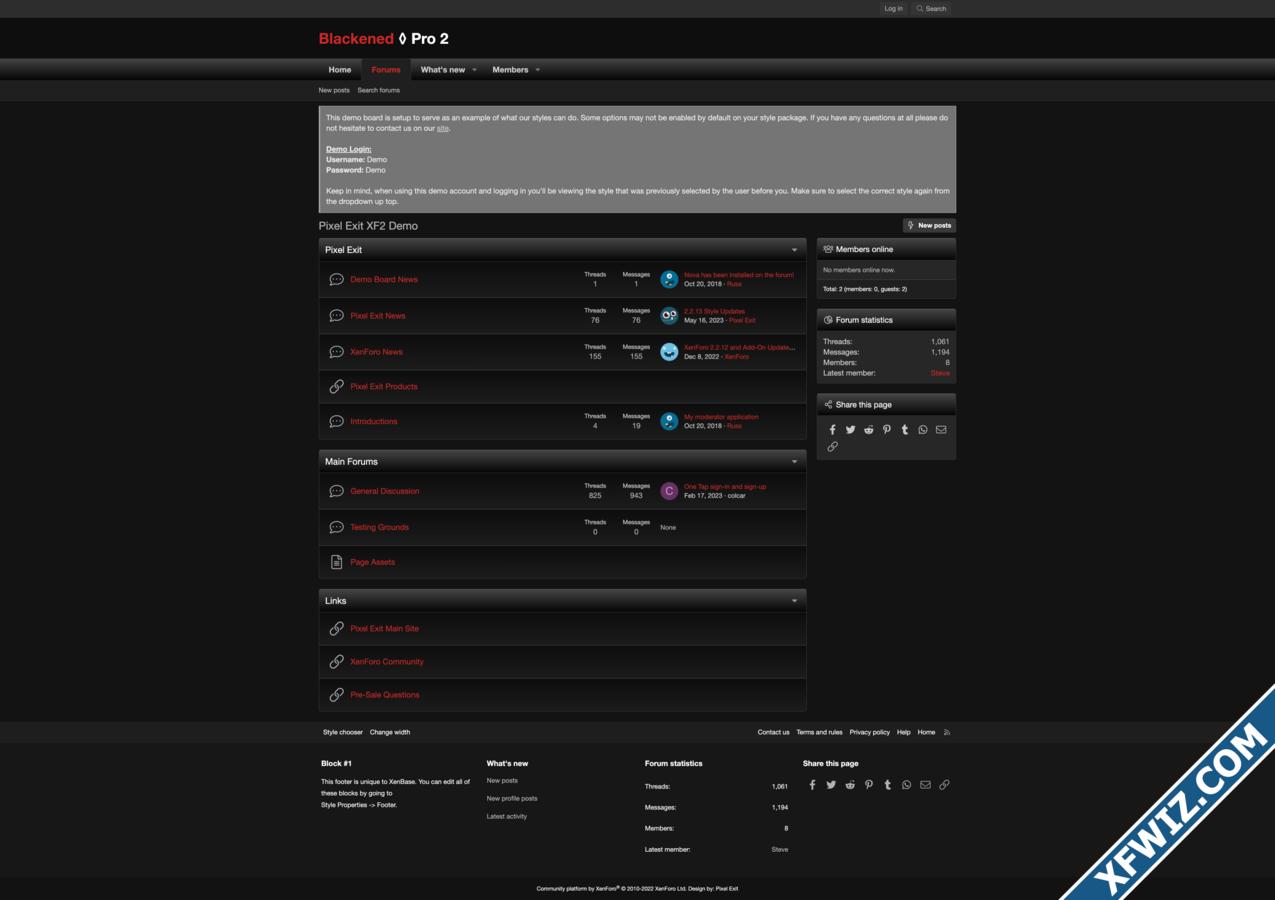
Task: Open the Testing Grounds forum
Action: (379, 527)
